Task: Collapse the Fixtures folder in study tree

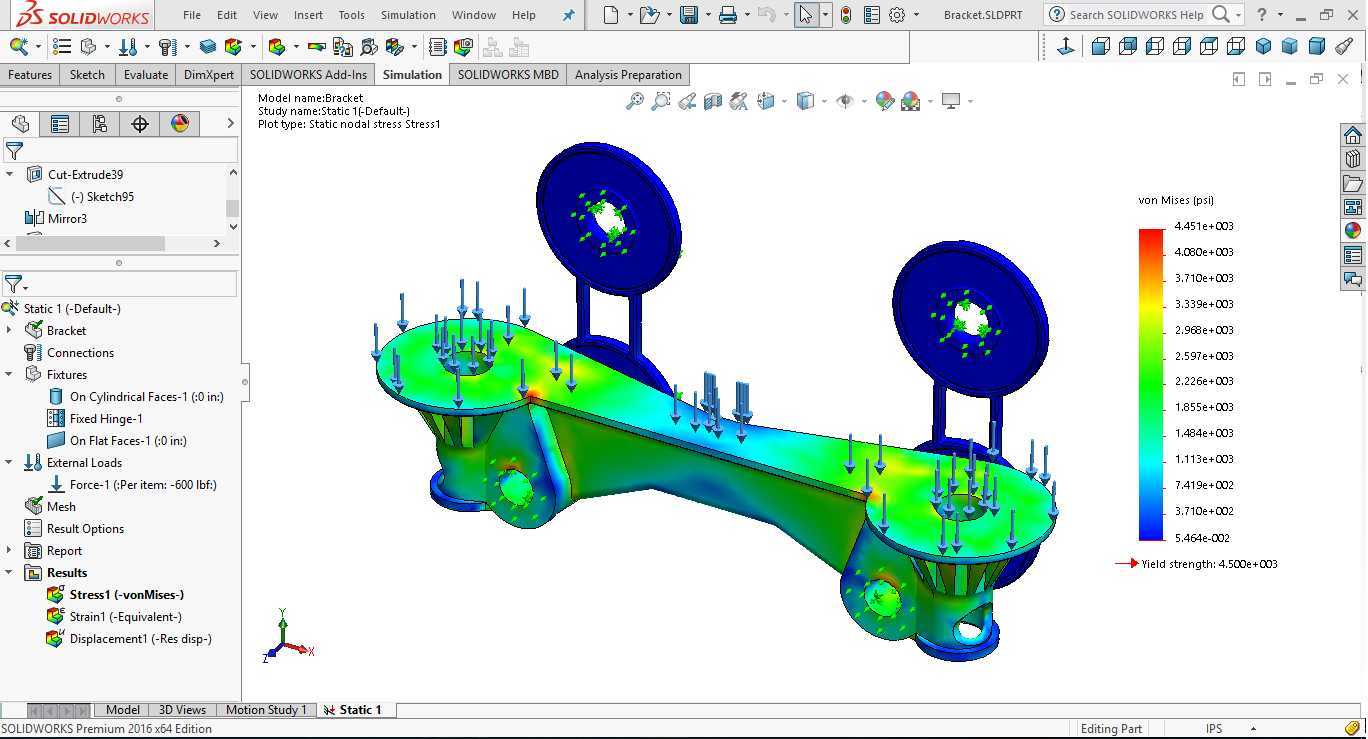Action: click(10, 375)
